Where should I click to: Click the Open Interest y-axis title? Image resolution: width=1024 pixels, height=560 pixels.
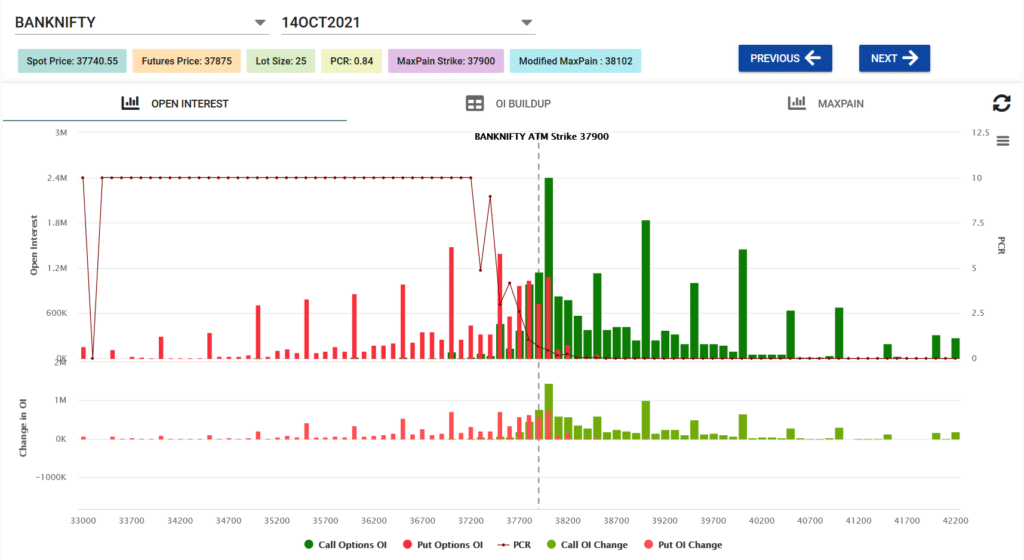tap(34, 245)
